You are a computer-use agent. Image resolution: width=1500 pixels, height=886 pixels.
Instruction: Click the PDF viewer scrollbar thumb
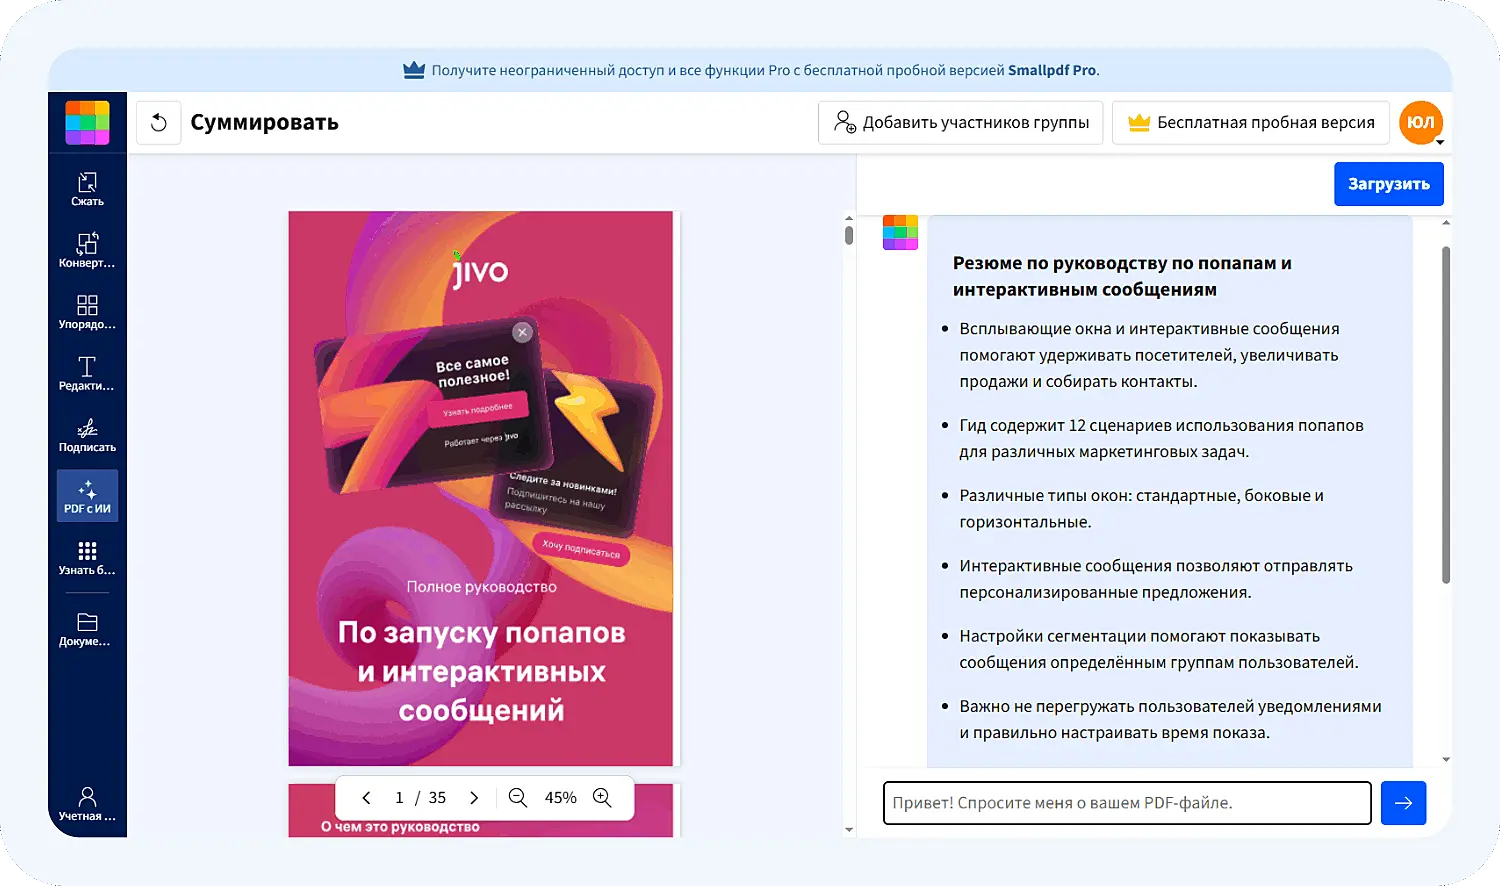(849, 235)
